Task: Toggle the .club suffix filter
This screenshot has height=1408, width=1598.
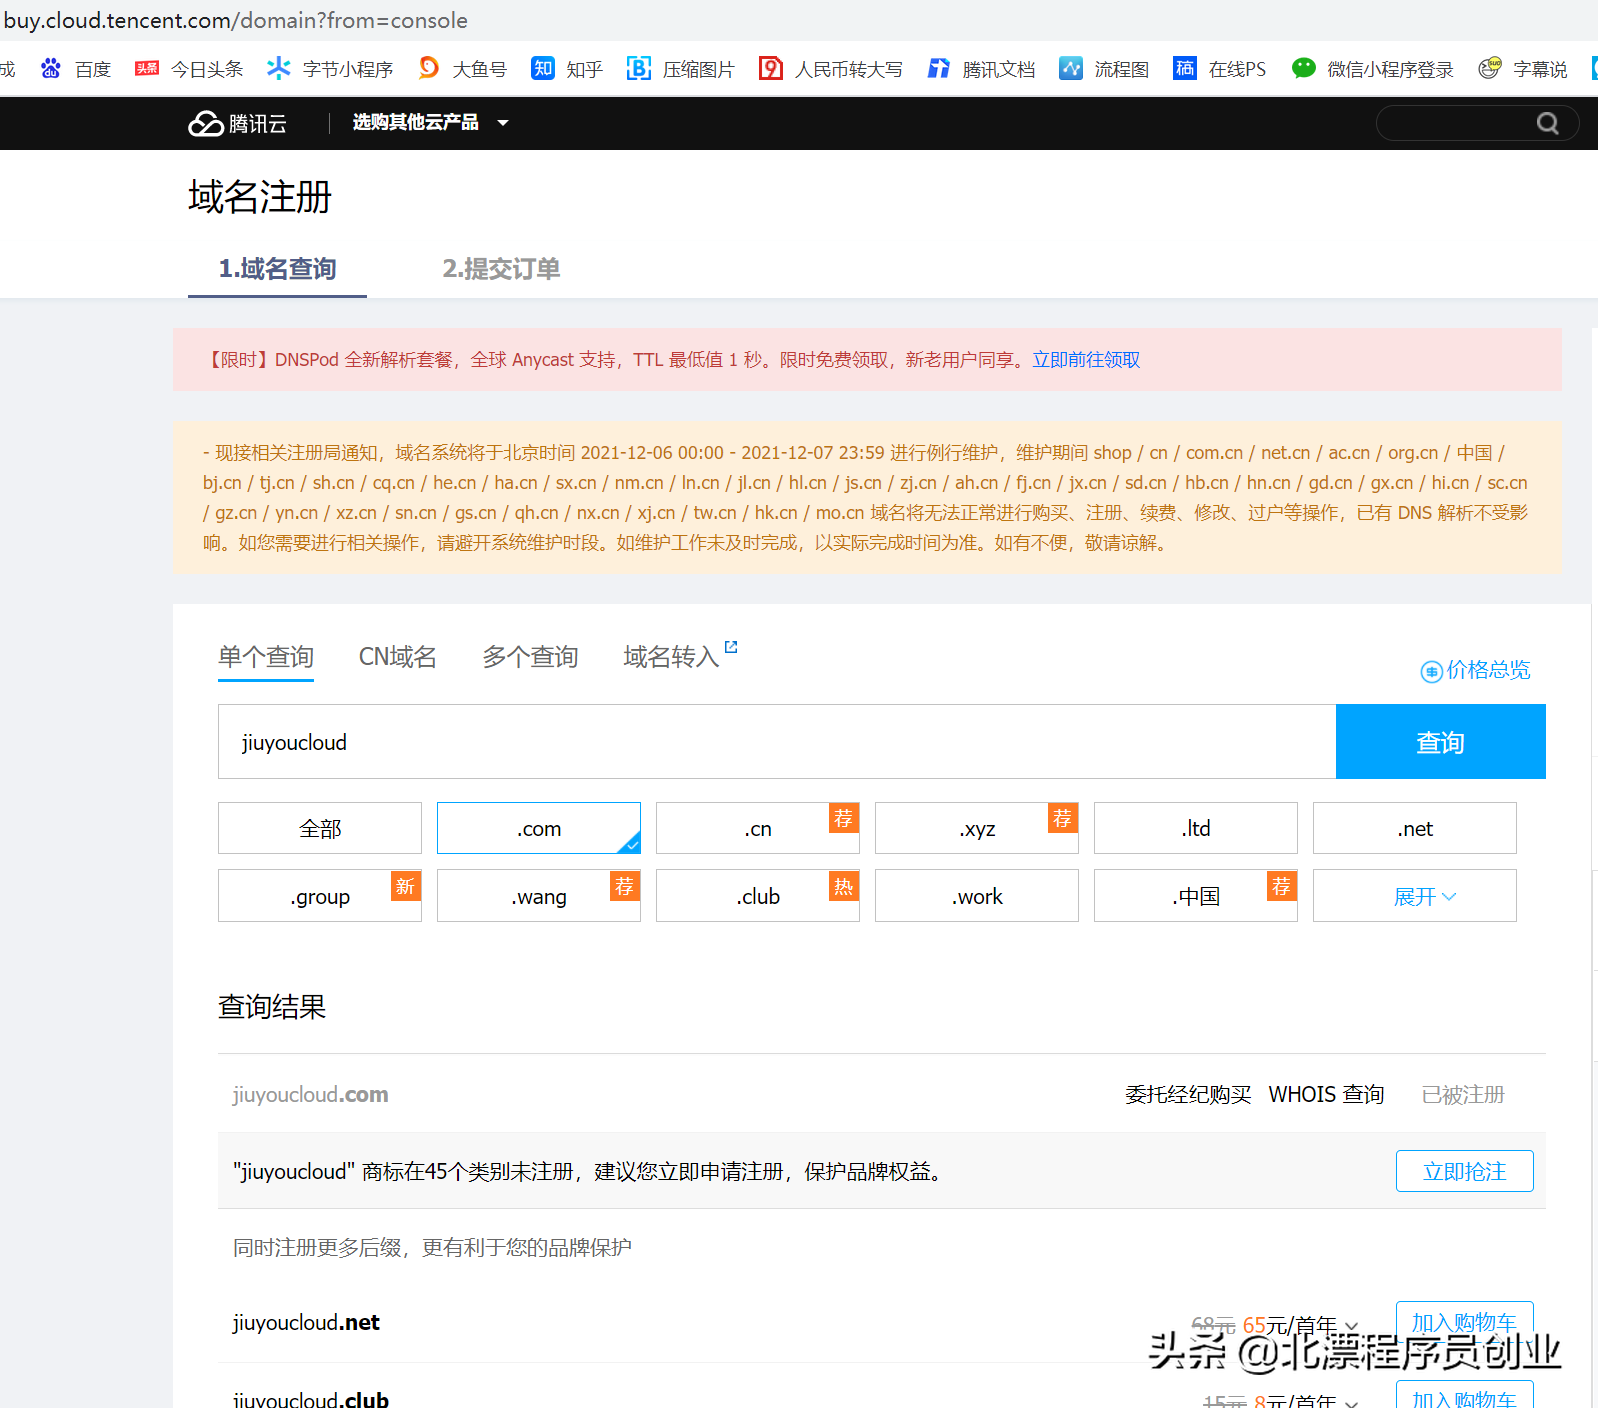Action: coord(758,896)
